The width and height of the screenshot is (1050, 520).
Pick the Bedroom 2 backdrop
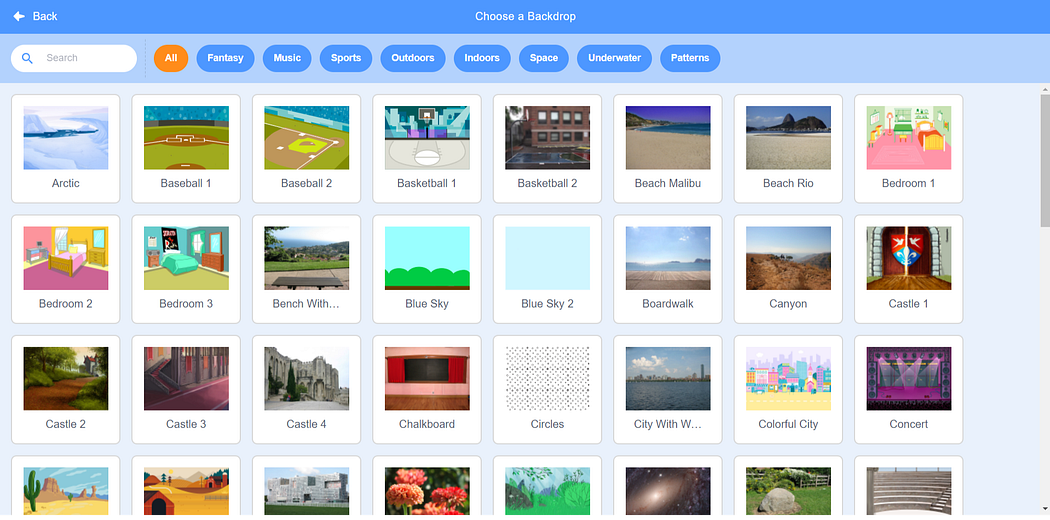pos(66,269)
